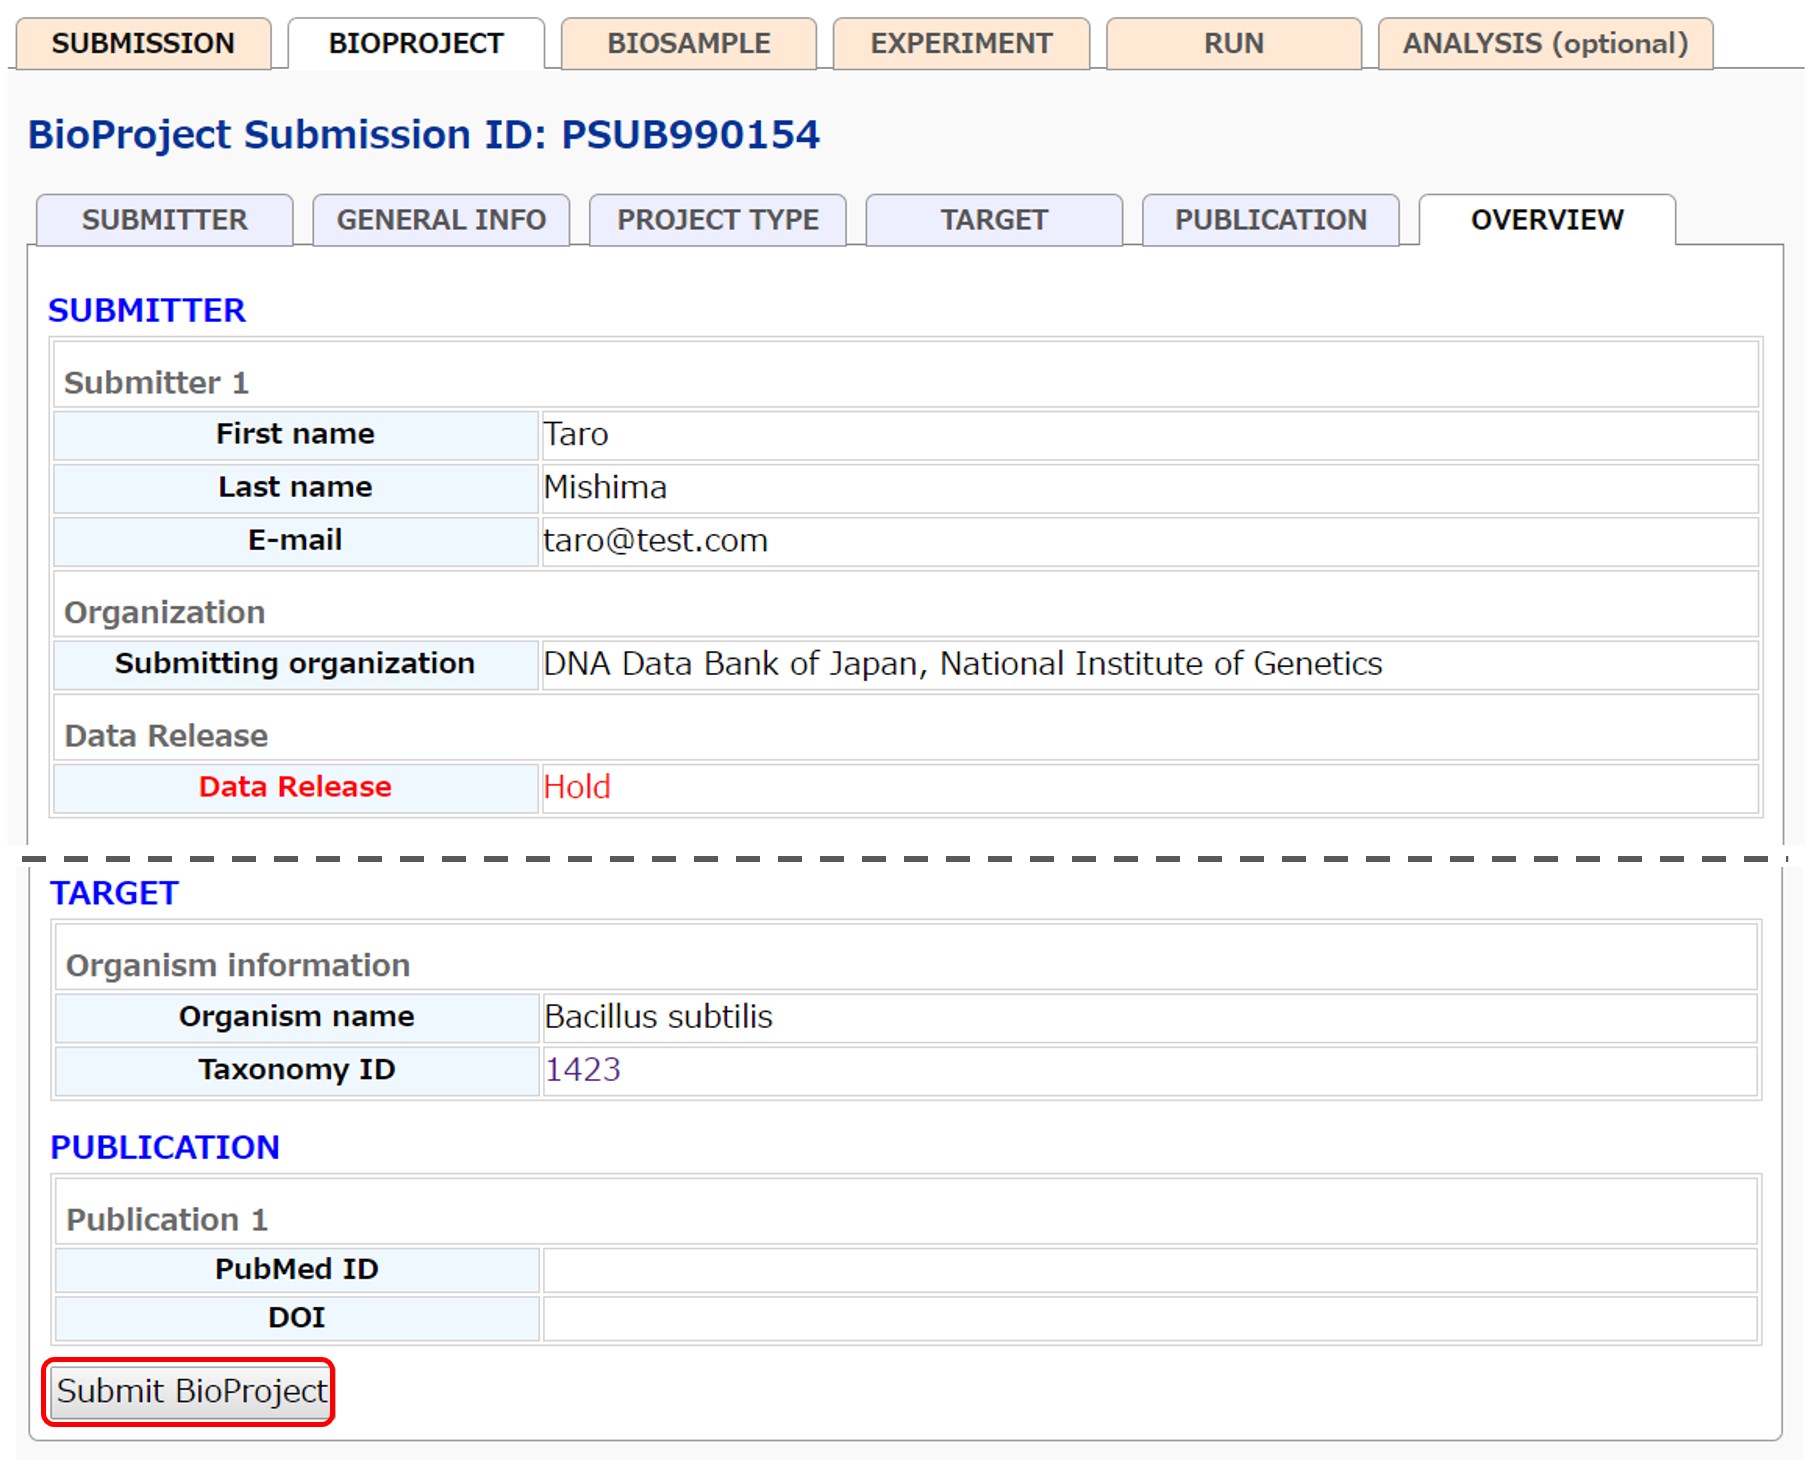The image size is (1814, 1460).
Task: Open the Taxonomy ID 1423 link
Action: click(x=583, y=1070)
